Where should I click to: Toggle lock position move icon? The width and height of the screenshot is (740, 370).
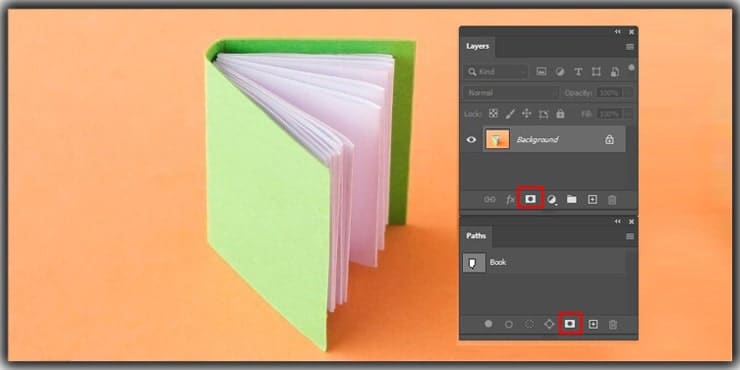point(527,114)
